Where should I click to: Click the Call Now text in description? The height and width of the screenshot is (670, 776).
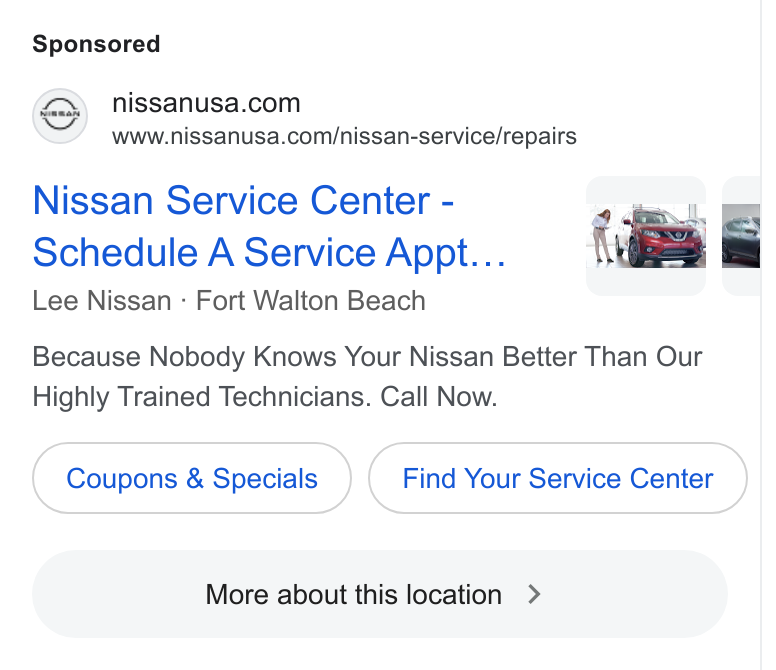point(438,396)
